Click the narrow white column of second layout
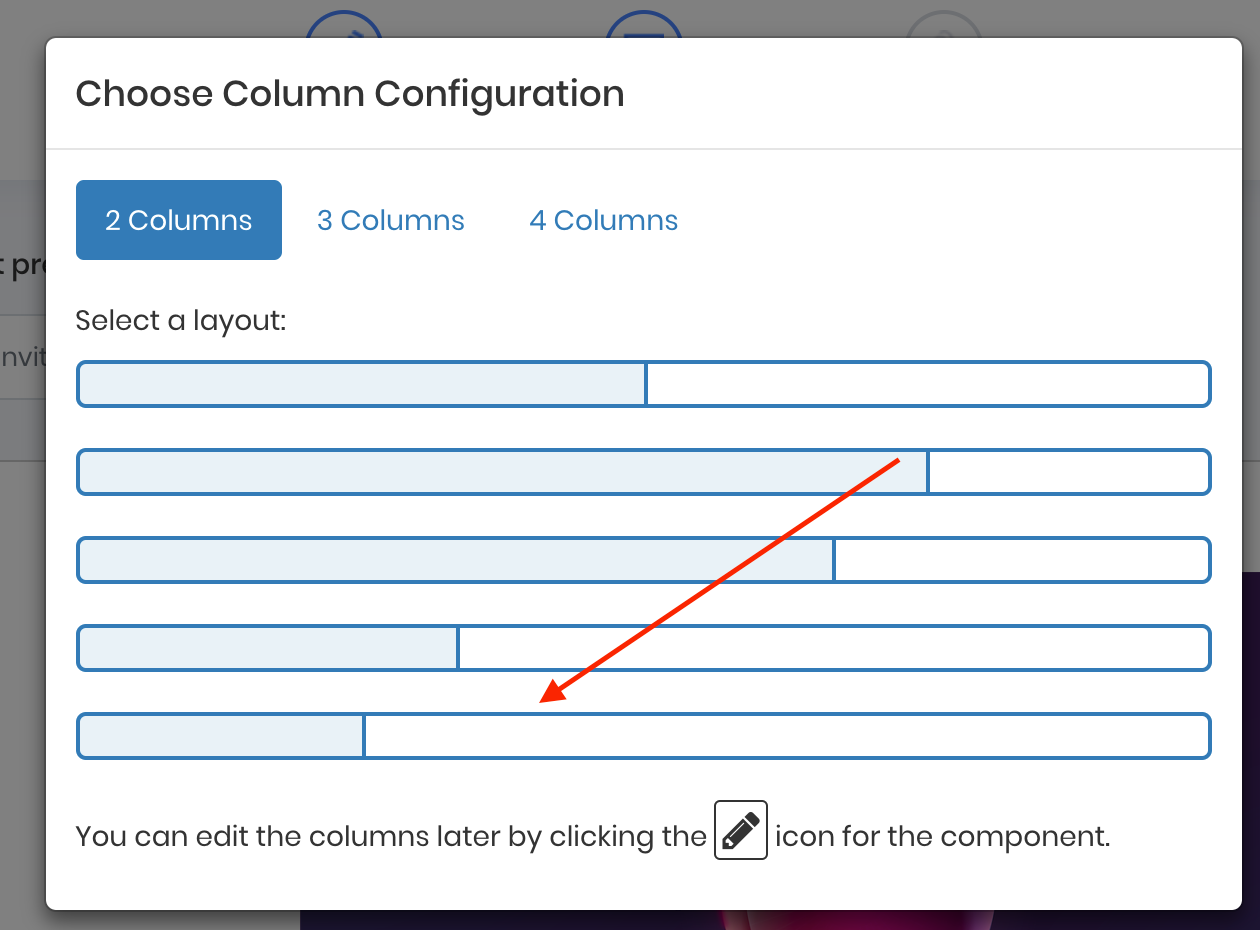This screenshot has width=1260, height=930. coord(1068,472)
